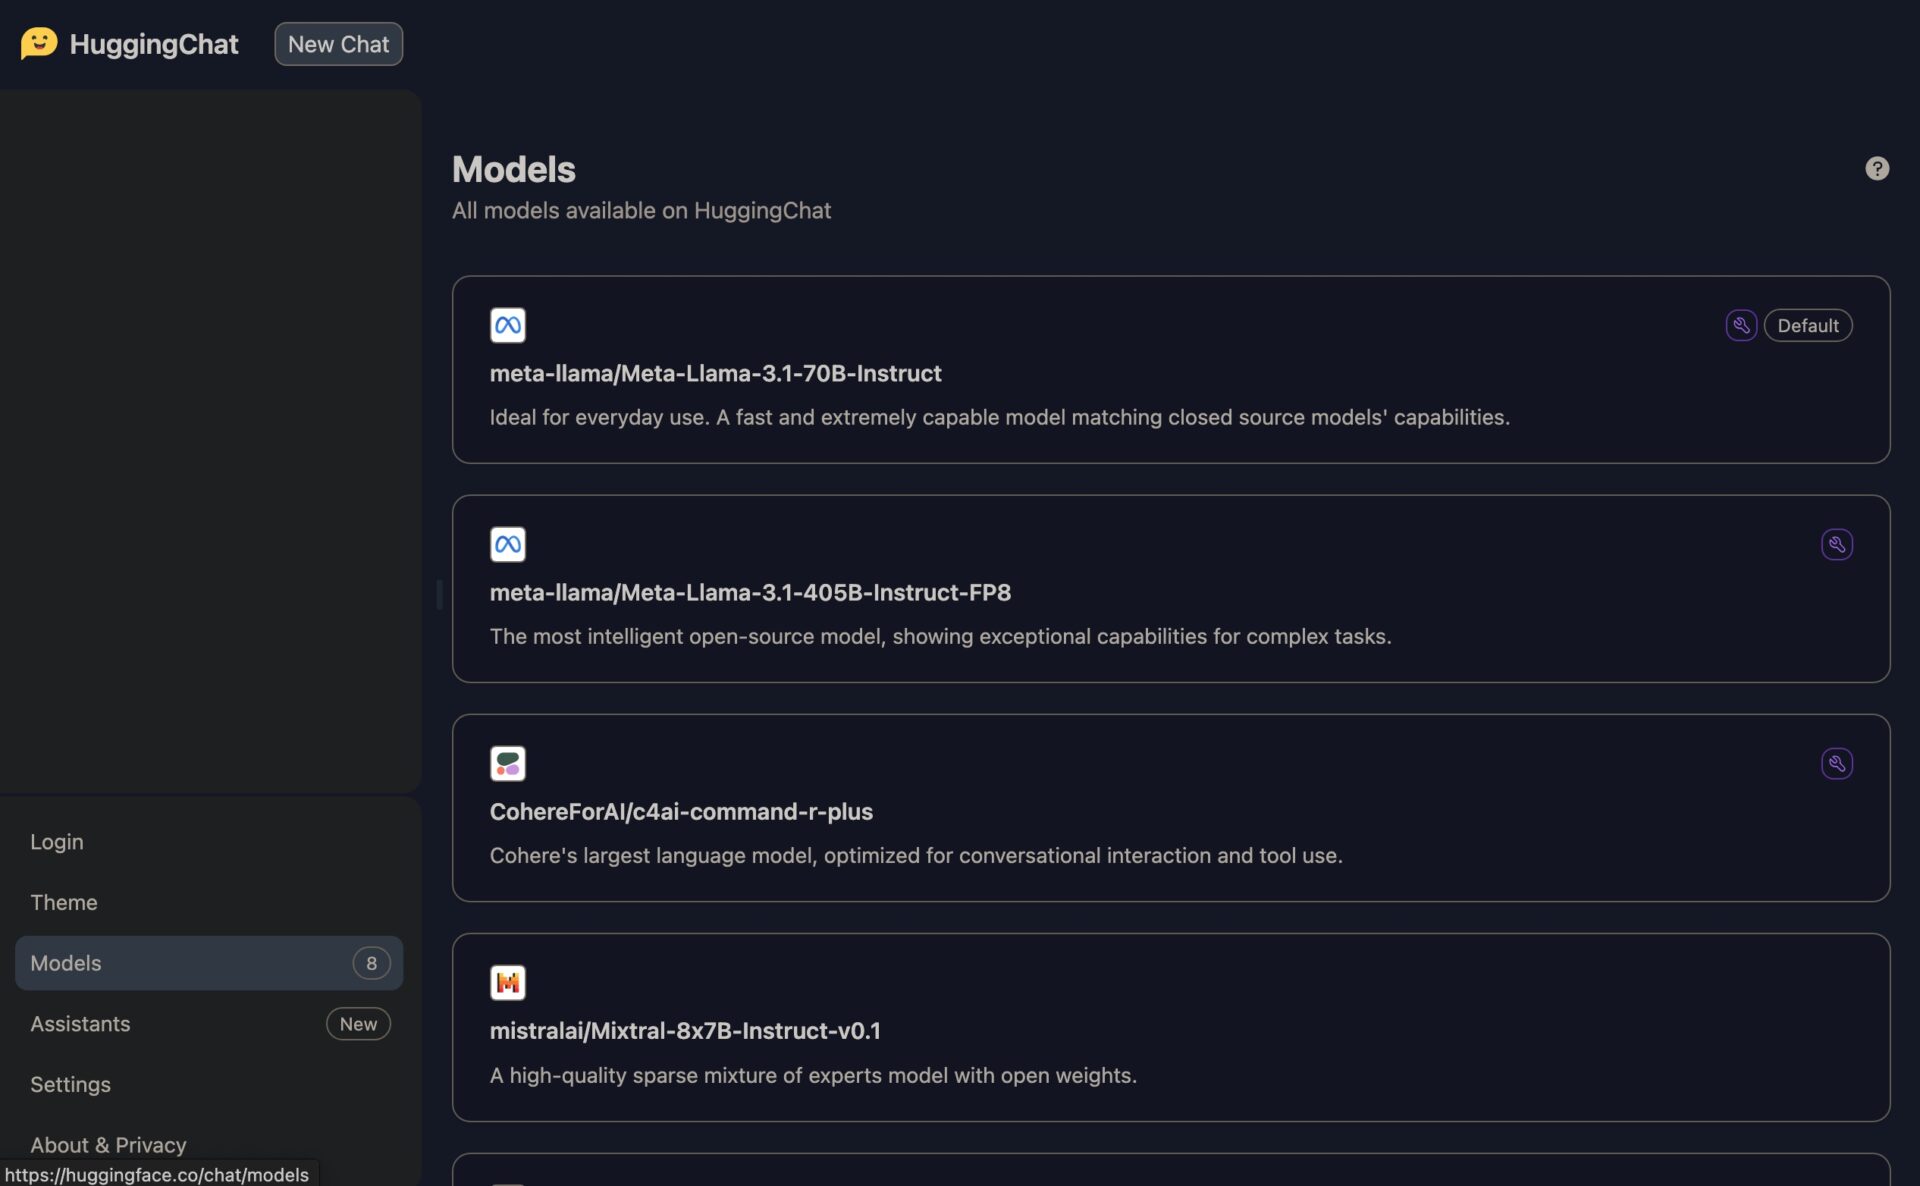Image resolution: width=1920 pixels, height=1186 pixels.
Task: Click the Meta-Llama-3.1-405B-Instruct model icon
Action: [x=507, y=543]
